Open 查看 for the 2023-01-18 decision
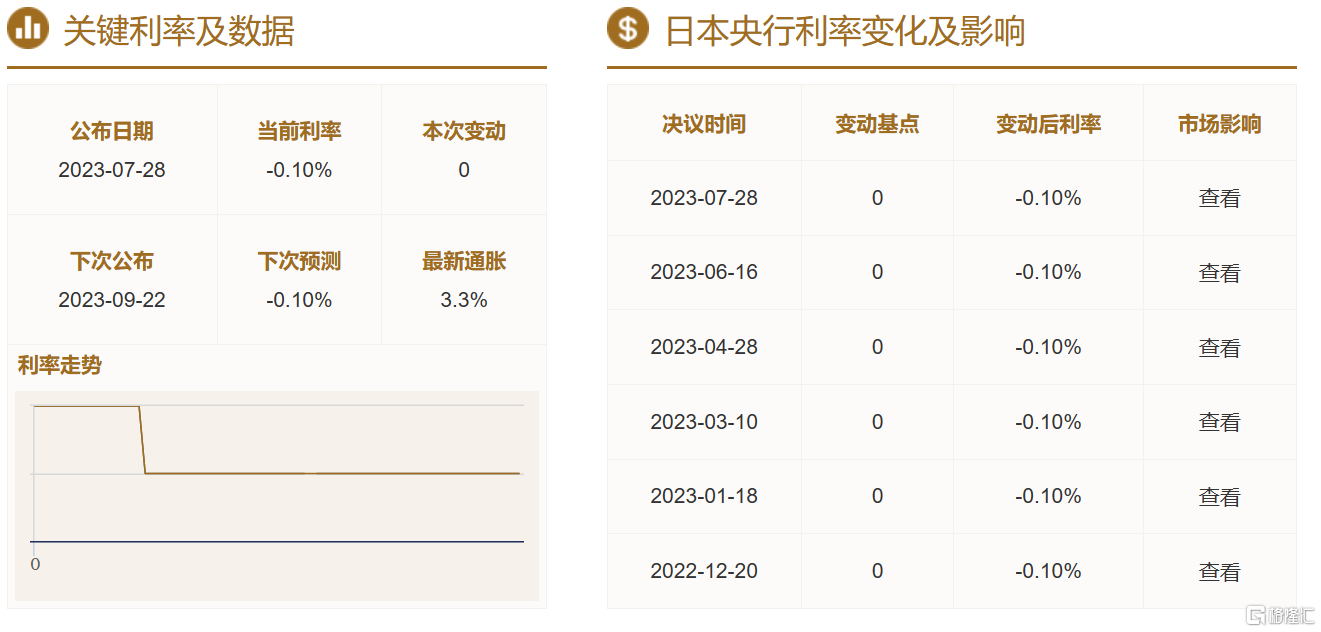The width and height of the screenshot is (1321, 632). pos(1219,497)
